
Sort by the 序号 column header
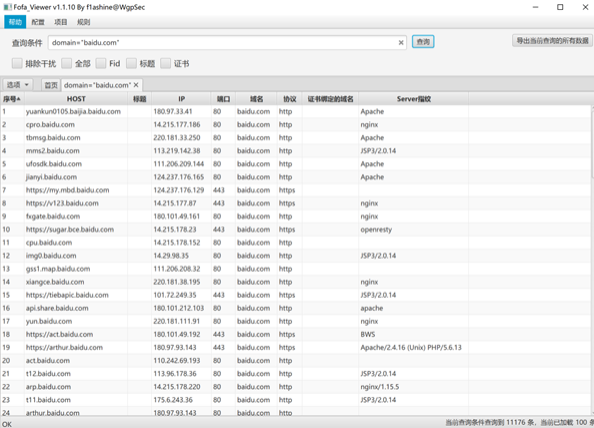point(12,99)
